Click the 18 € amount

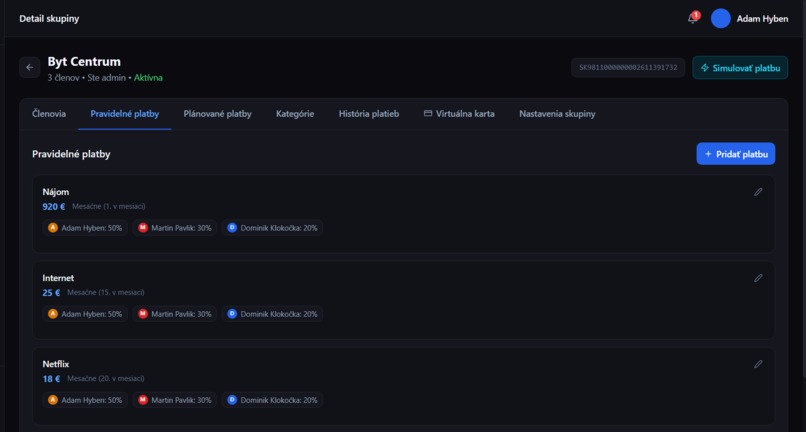[x=51, y=379]
